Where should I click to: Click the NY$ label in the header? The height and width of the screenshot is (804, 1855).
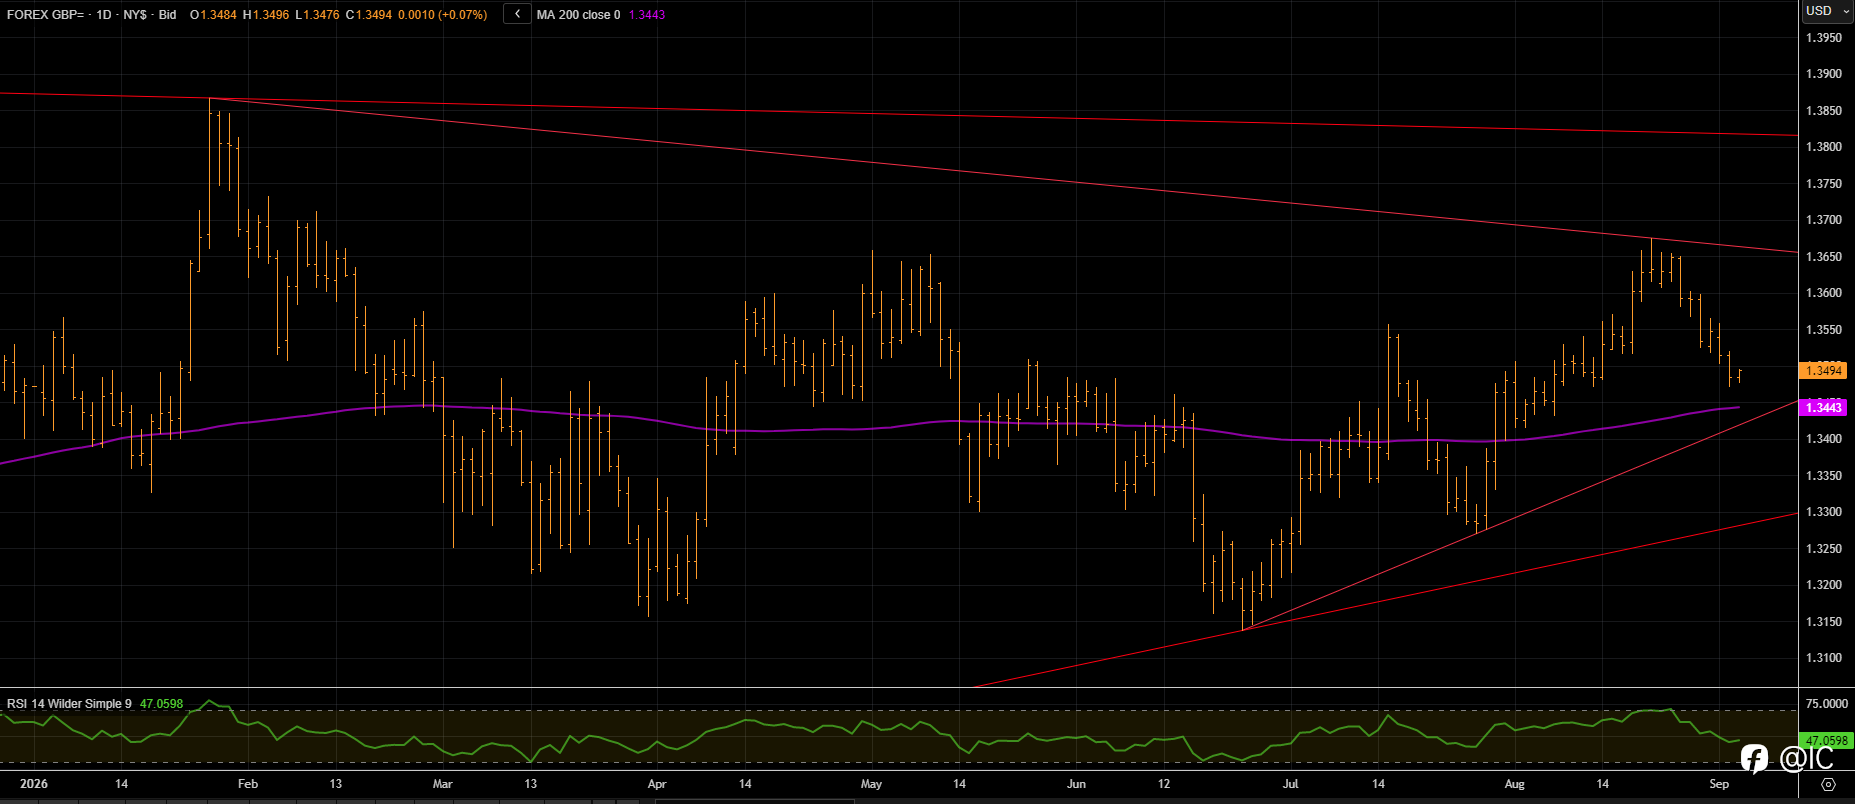pyautogui.click(x=135, y=15)
